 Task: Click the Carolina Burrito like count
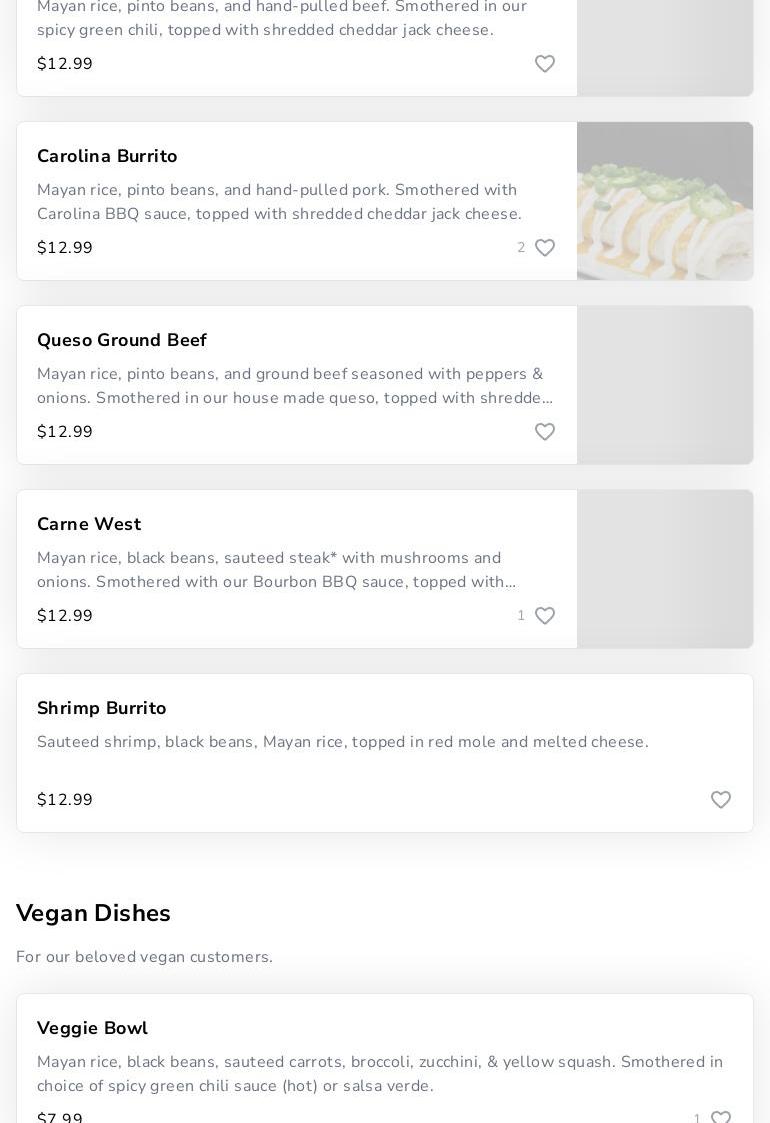[x=521, y=248]
